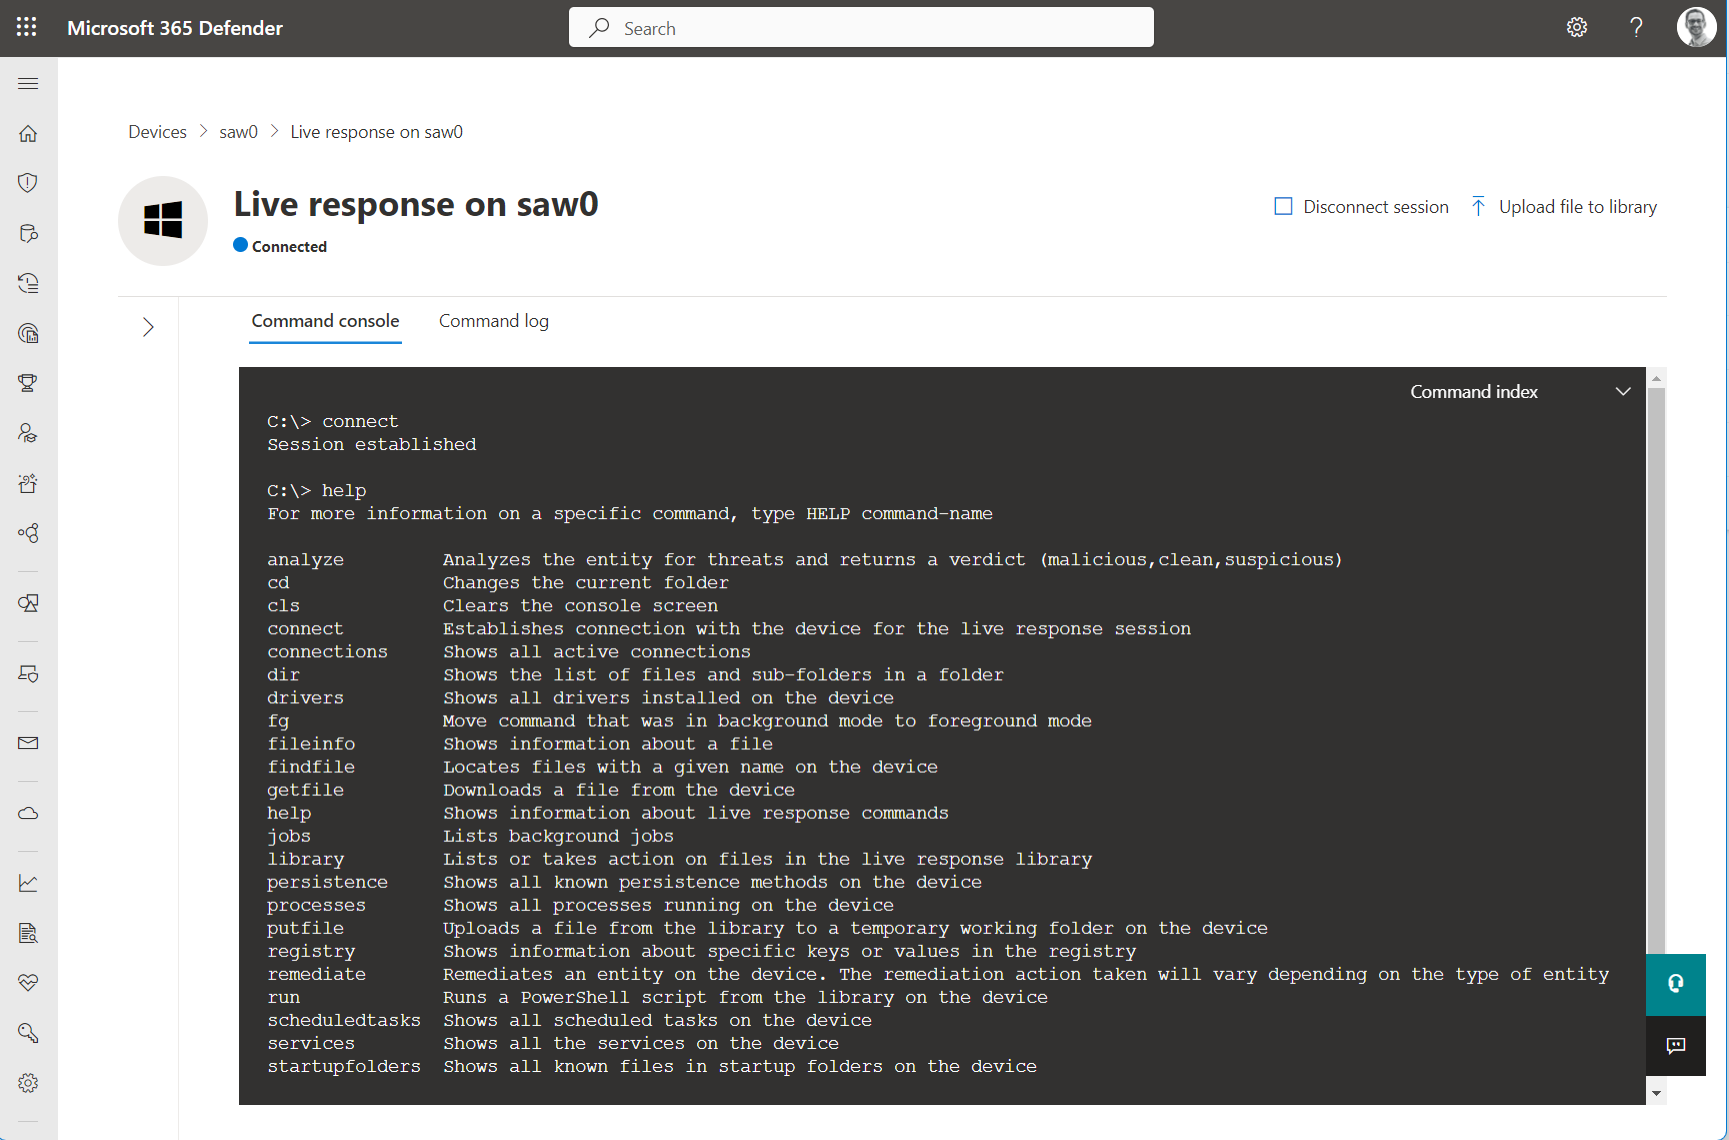The height and width of the screenshot is (1140, 1729).
Task: Click the 'Connected' status label
Action: [289, 246]
